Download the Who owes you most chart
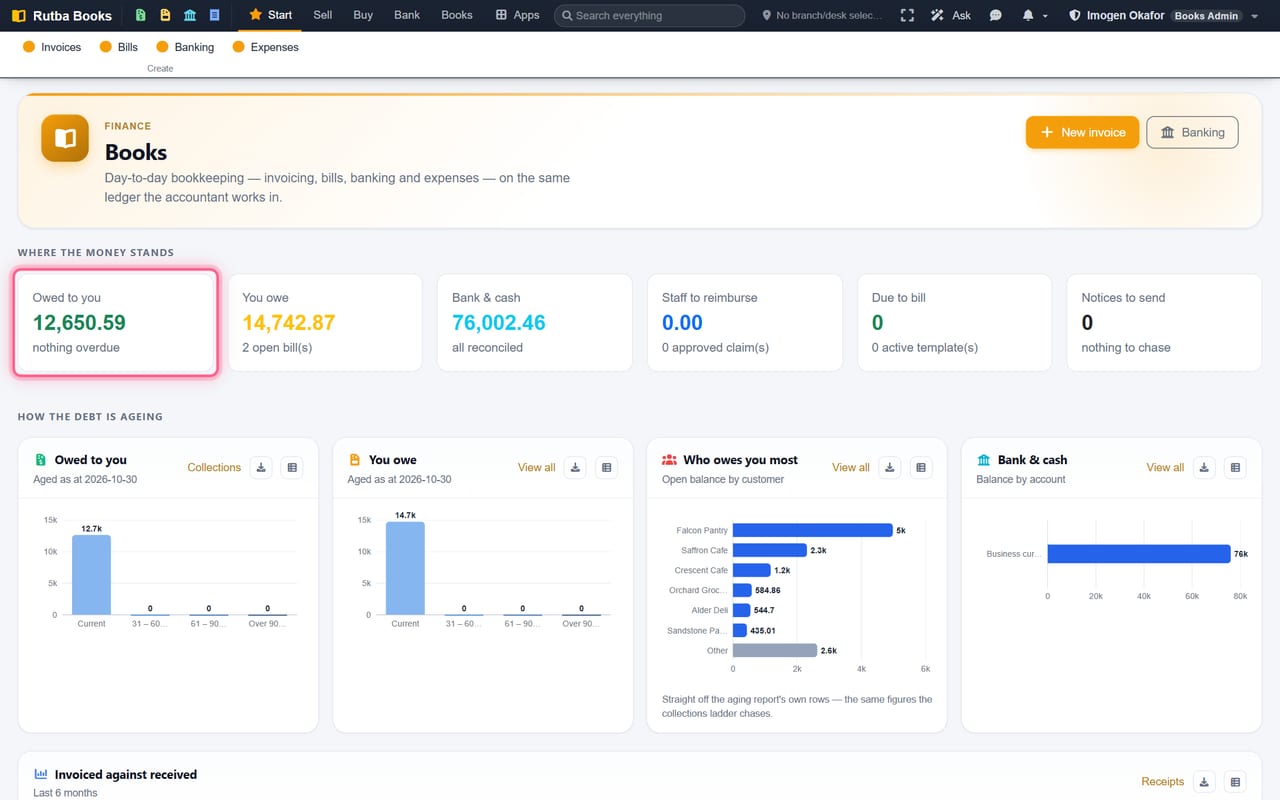This screenshot has width=1280, height=800. click(890, 467)
